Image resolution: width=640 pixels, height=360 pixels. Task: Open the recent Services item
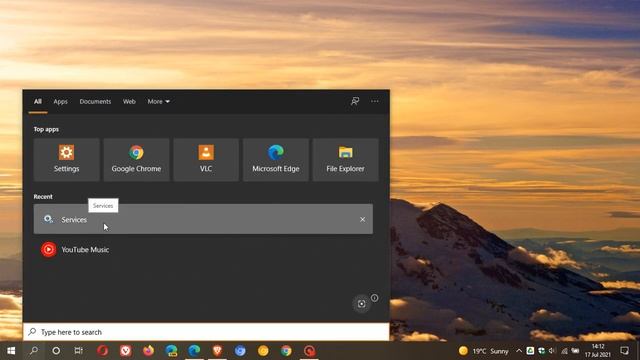tap(203, 219)
